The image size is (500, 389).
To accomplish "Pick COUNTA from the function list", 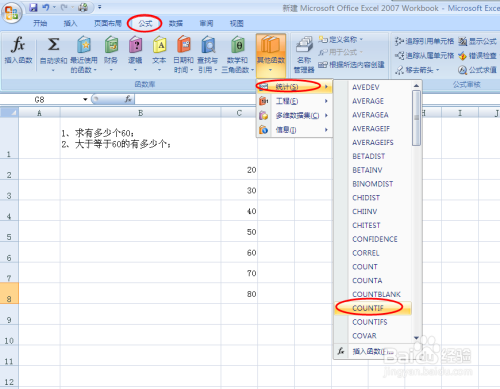I will tap(373, 281).
